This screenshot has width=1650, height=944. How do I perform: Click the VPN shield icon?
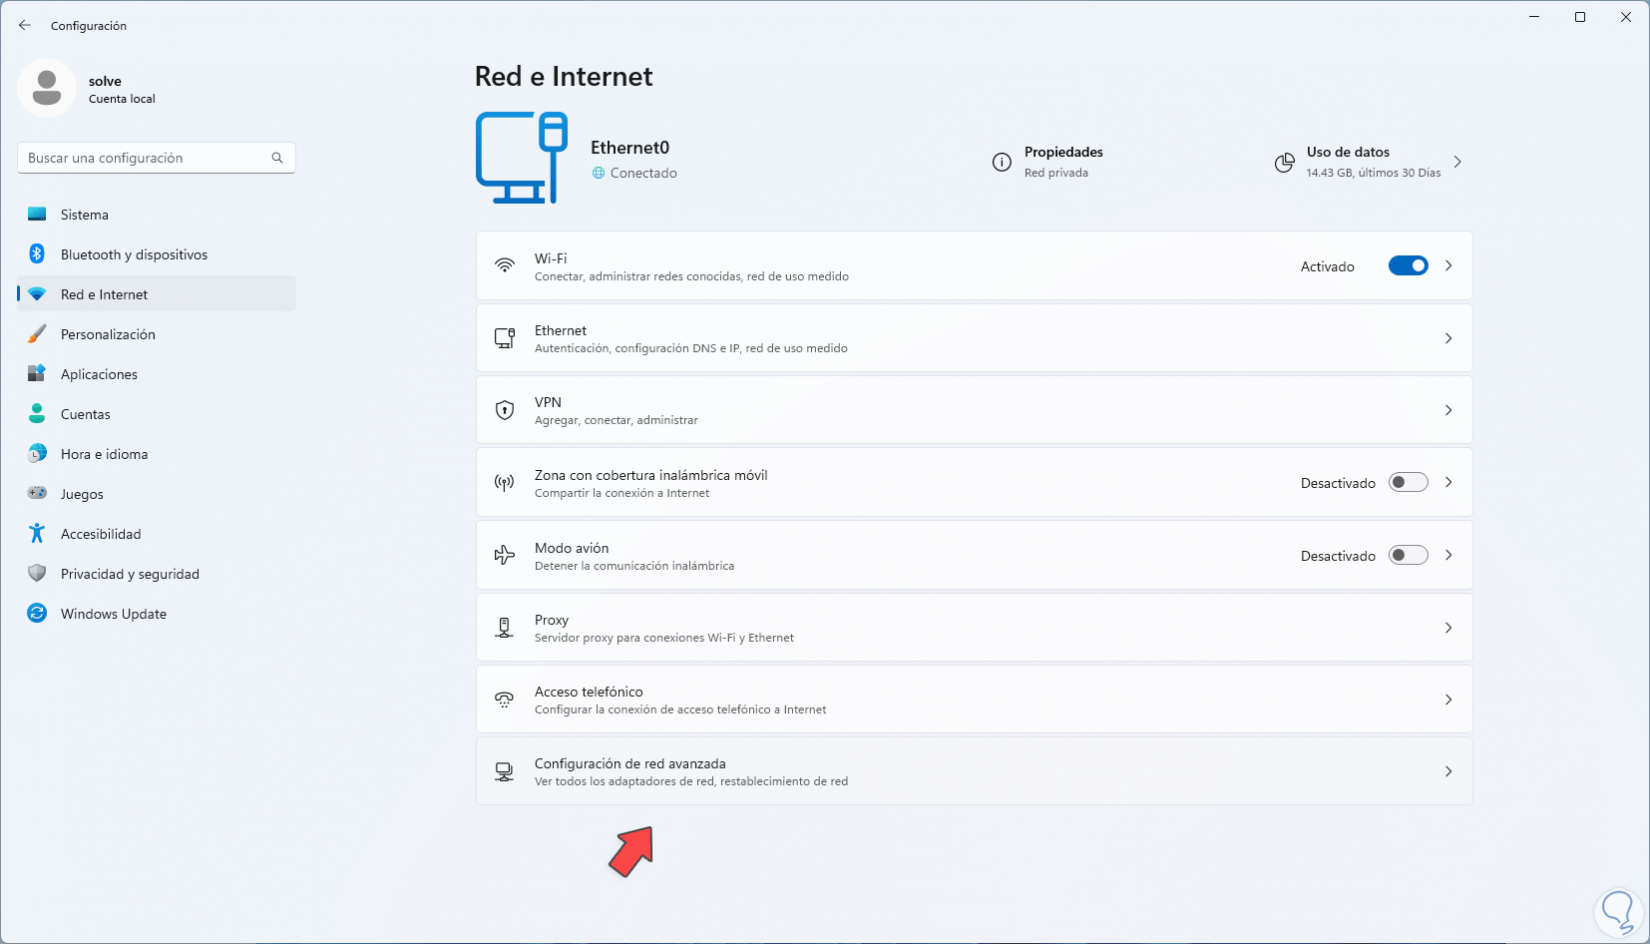pyautogui.click(x=505, y=410)
